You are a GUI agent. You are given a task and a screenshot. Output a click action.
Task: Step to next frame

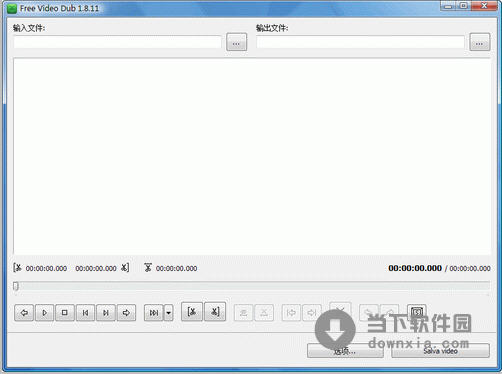coord(106,313)
